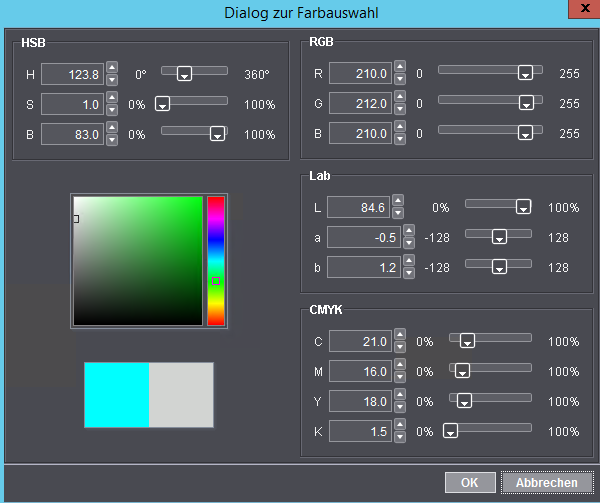This screenshot has height=503, width=600.
Task: Increase CMYK cyan value with up arrow
Action: click(x=398, y=335)
